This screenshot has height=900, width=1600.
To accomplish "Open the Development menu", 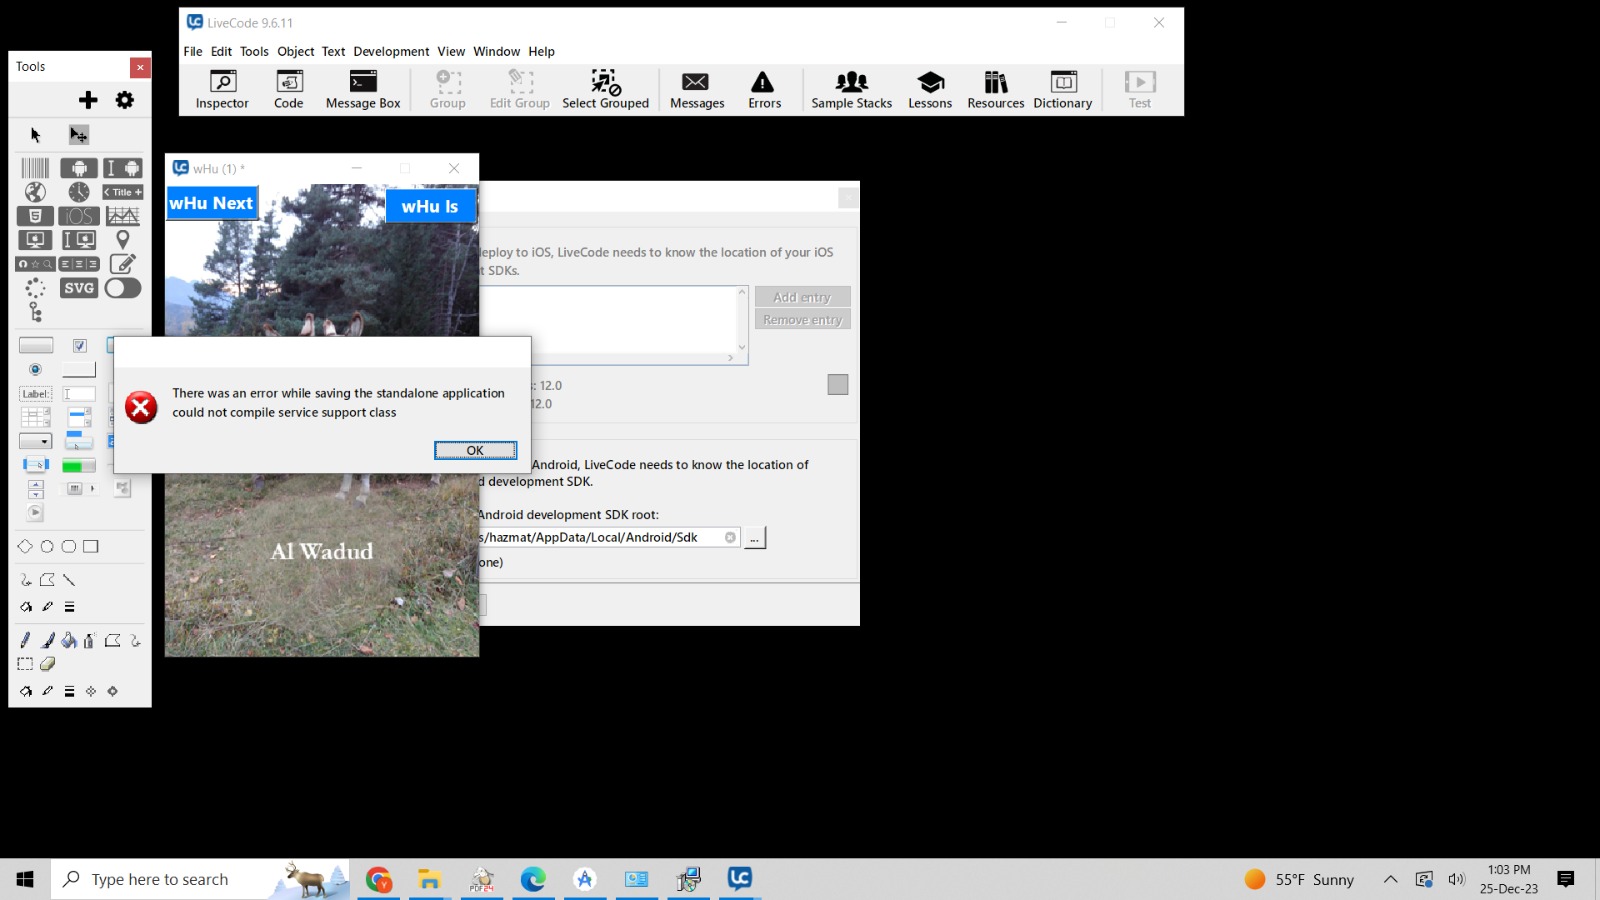I will pos(391,51).
